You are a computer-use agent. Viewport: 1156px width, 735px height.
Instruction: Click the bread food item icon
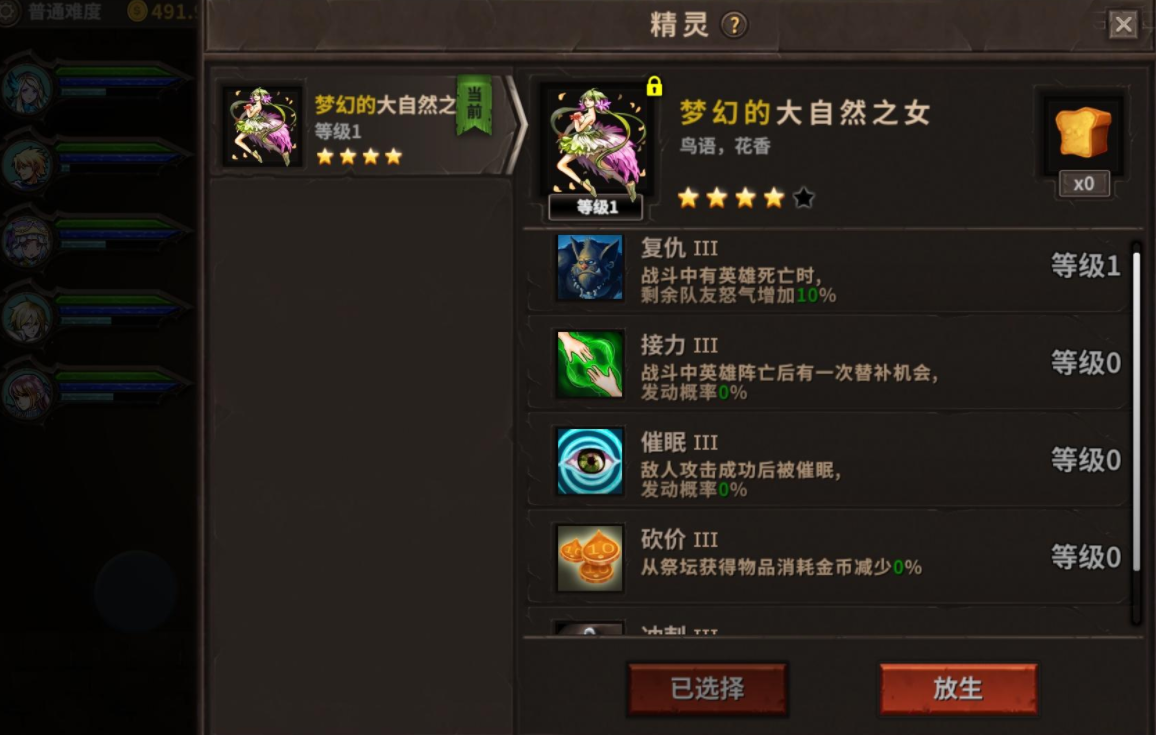pyautogui.click(x=1082, y=132)
